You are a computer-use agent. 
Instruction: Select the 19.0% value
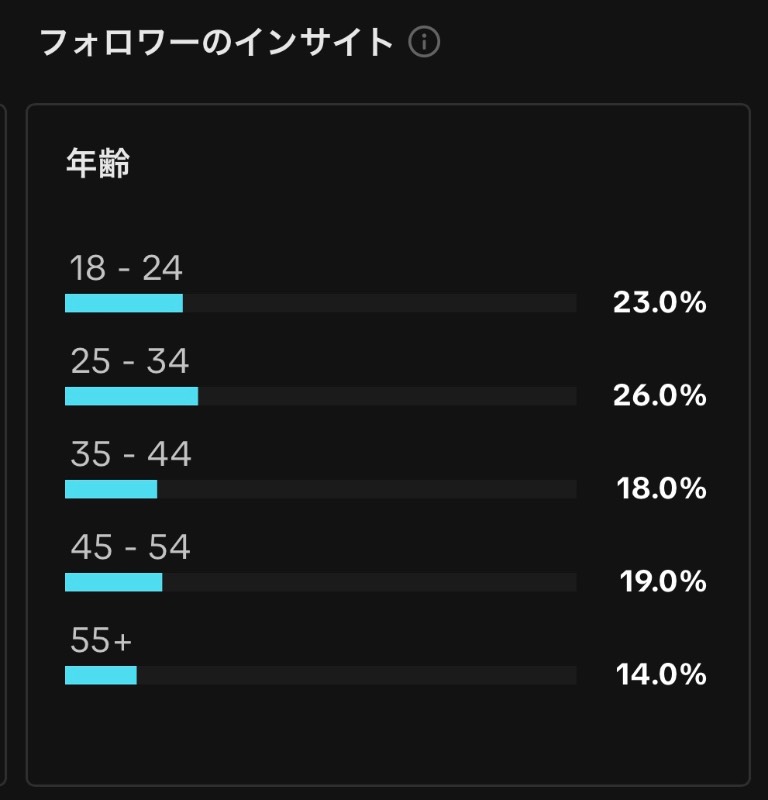coord(663,581)
